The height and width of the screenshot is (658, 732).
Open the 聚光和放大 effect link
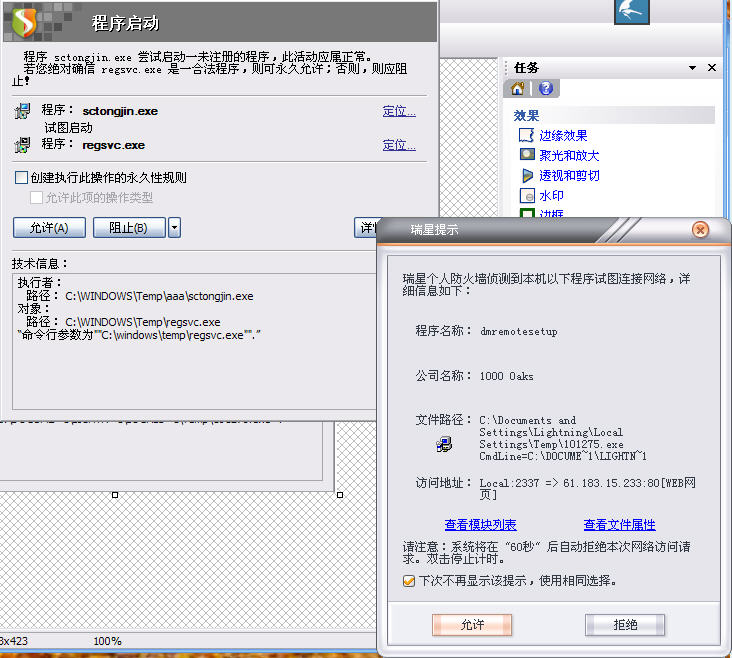click(x=569, y=156)
